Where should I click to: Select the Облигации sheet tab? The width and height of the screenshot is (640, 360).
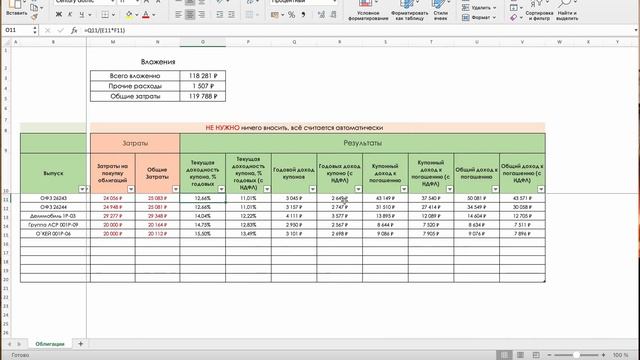(x=50, y=344)
